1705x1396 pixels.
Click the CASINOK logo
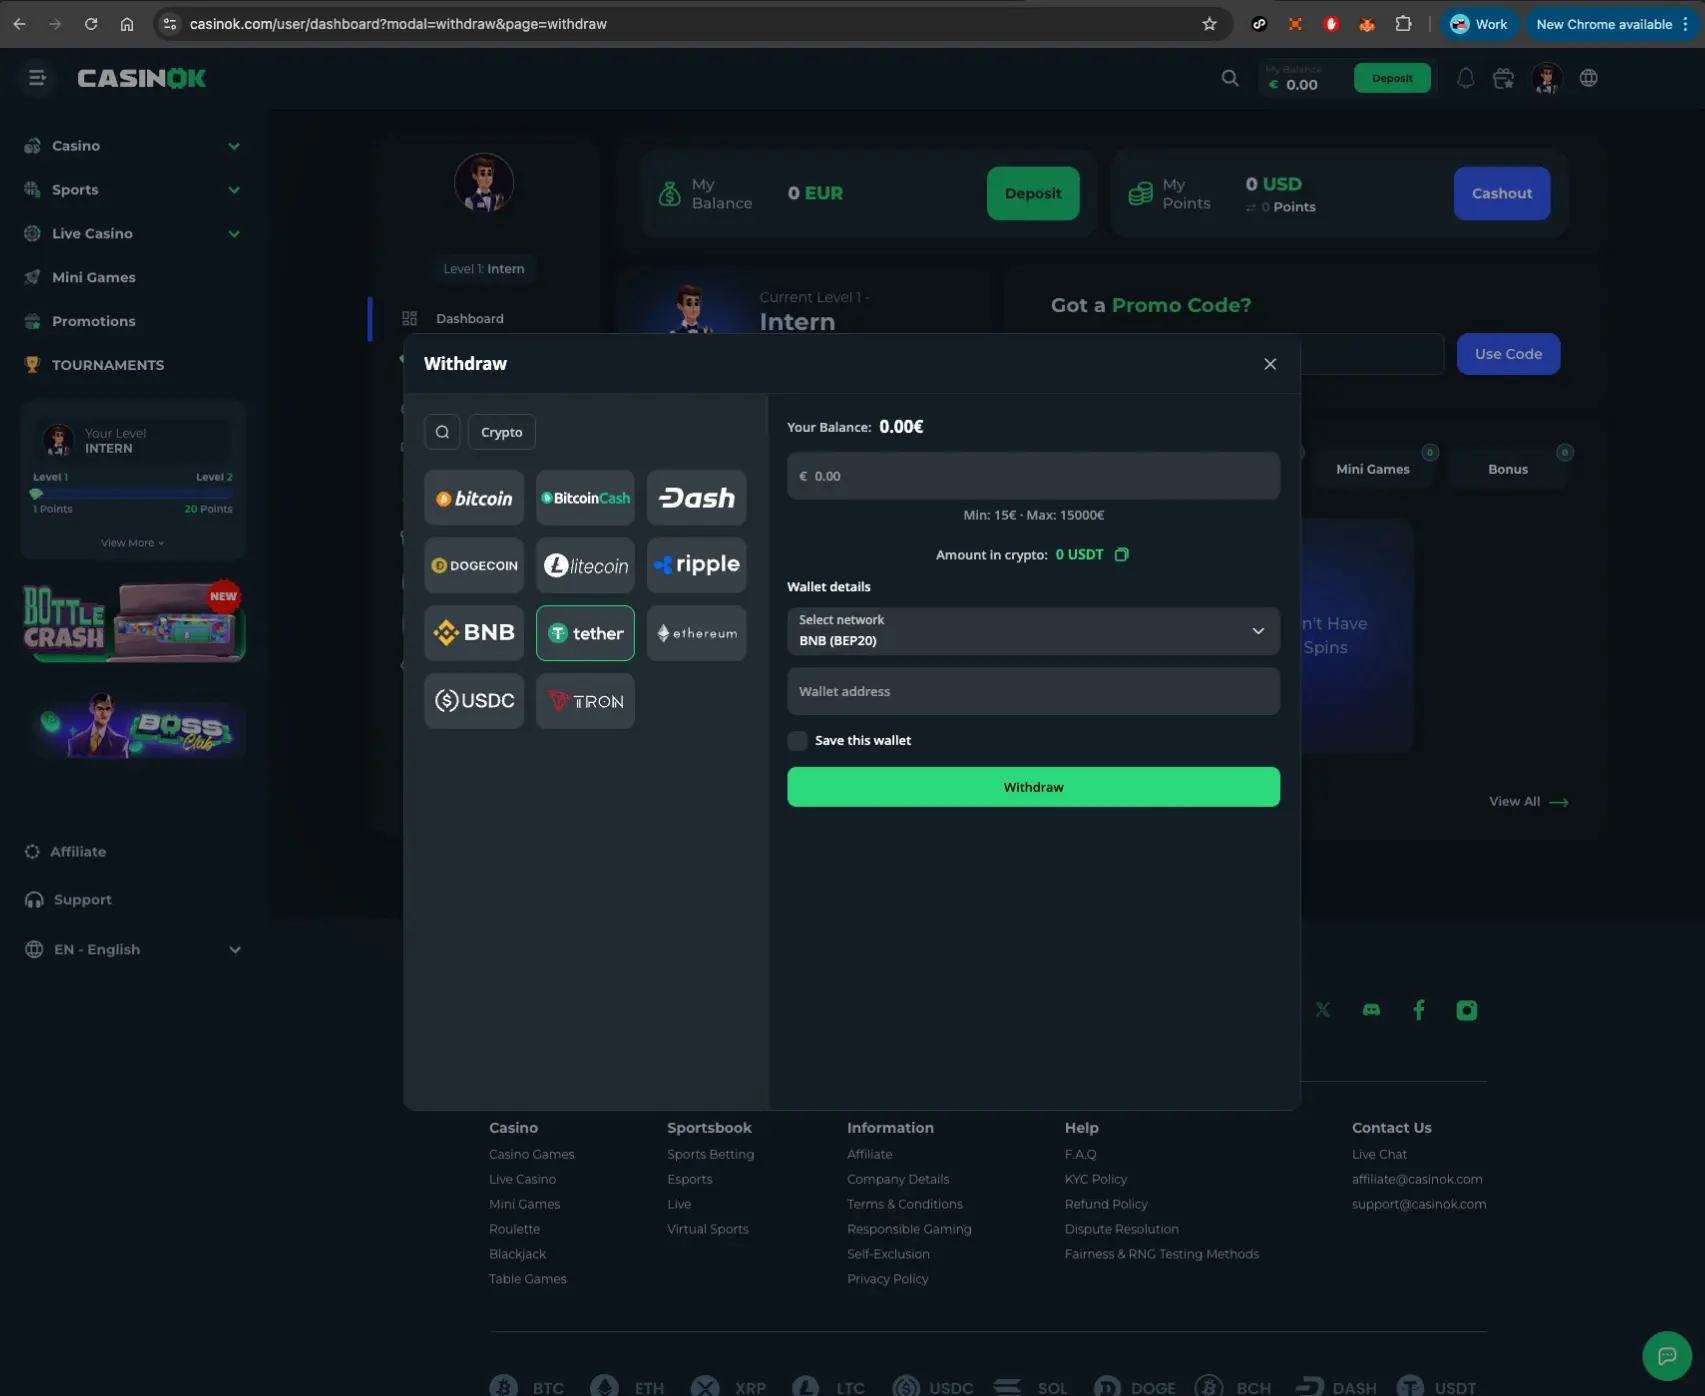141,78
